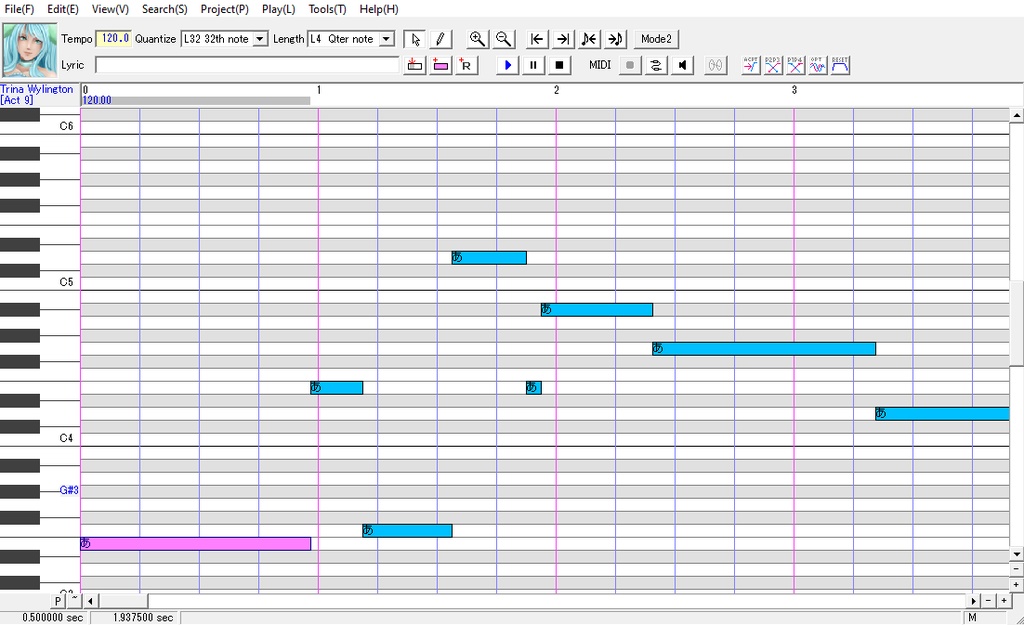The width and height of the screenshot is (1024, 625).
Task: Click the greyed-out double oval icon
Action: point(716,65)
